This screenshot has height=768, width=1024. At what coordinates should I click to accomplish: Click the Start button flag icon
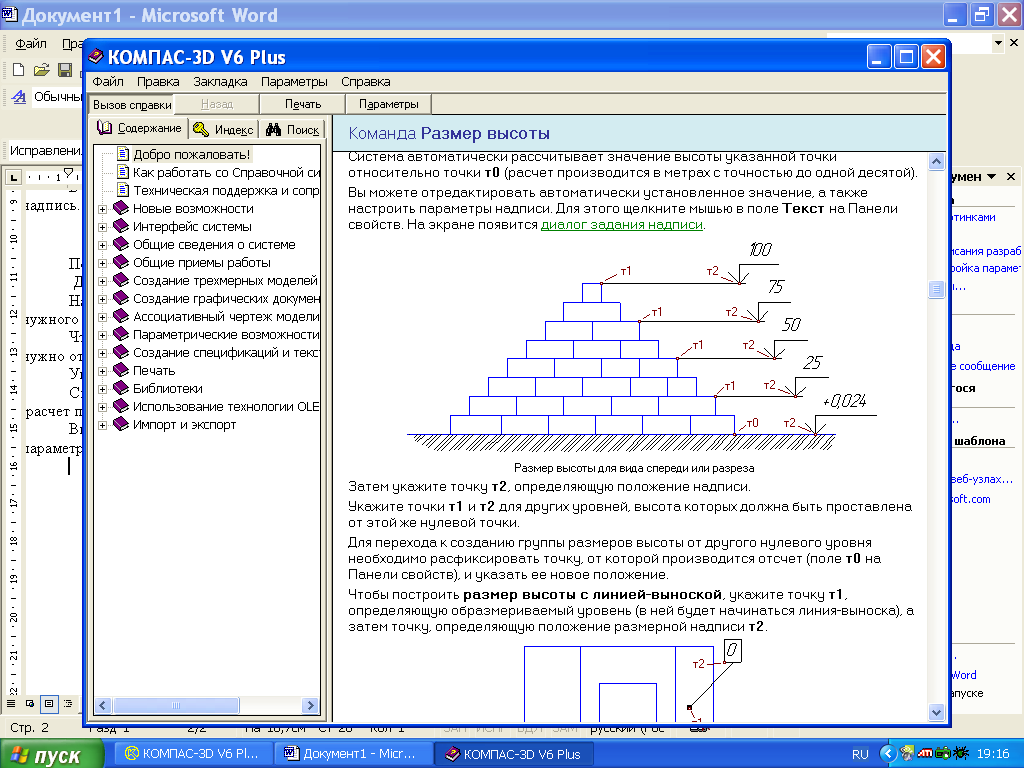pyautogui.click(x=20, y=755)
